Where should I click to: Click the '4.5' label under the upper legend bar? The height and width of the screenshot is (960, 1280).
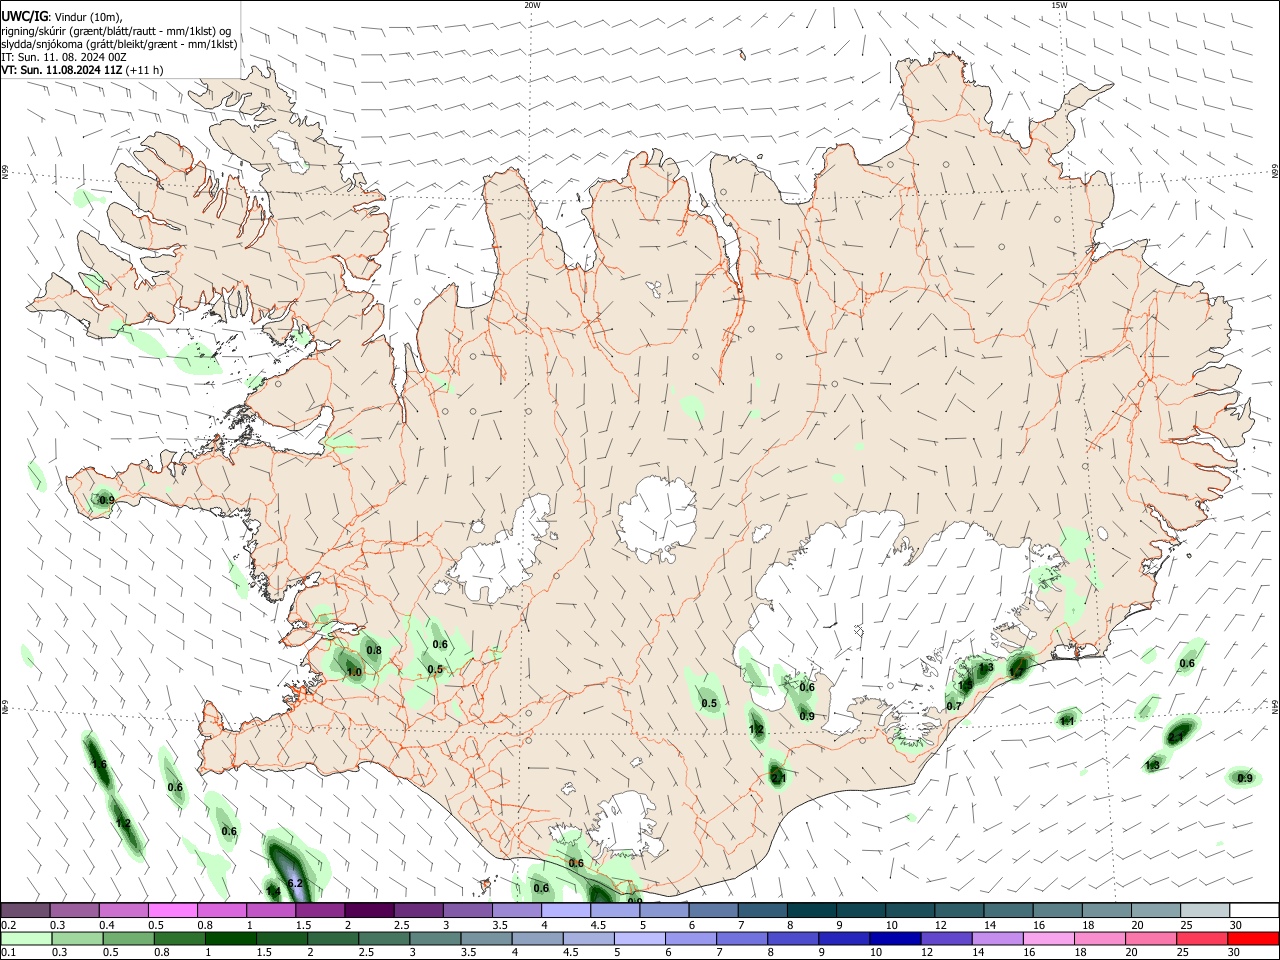pos(598,926)
